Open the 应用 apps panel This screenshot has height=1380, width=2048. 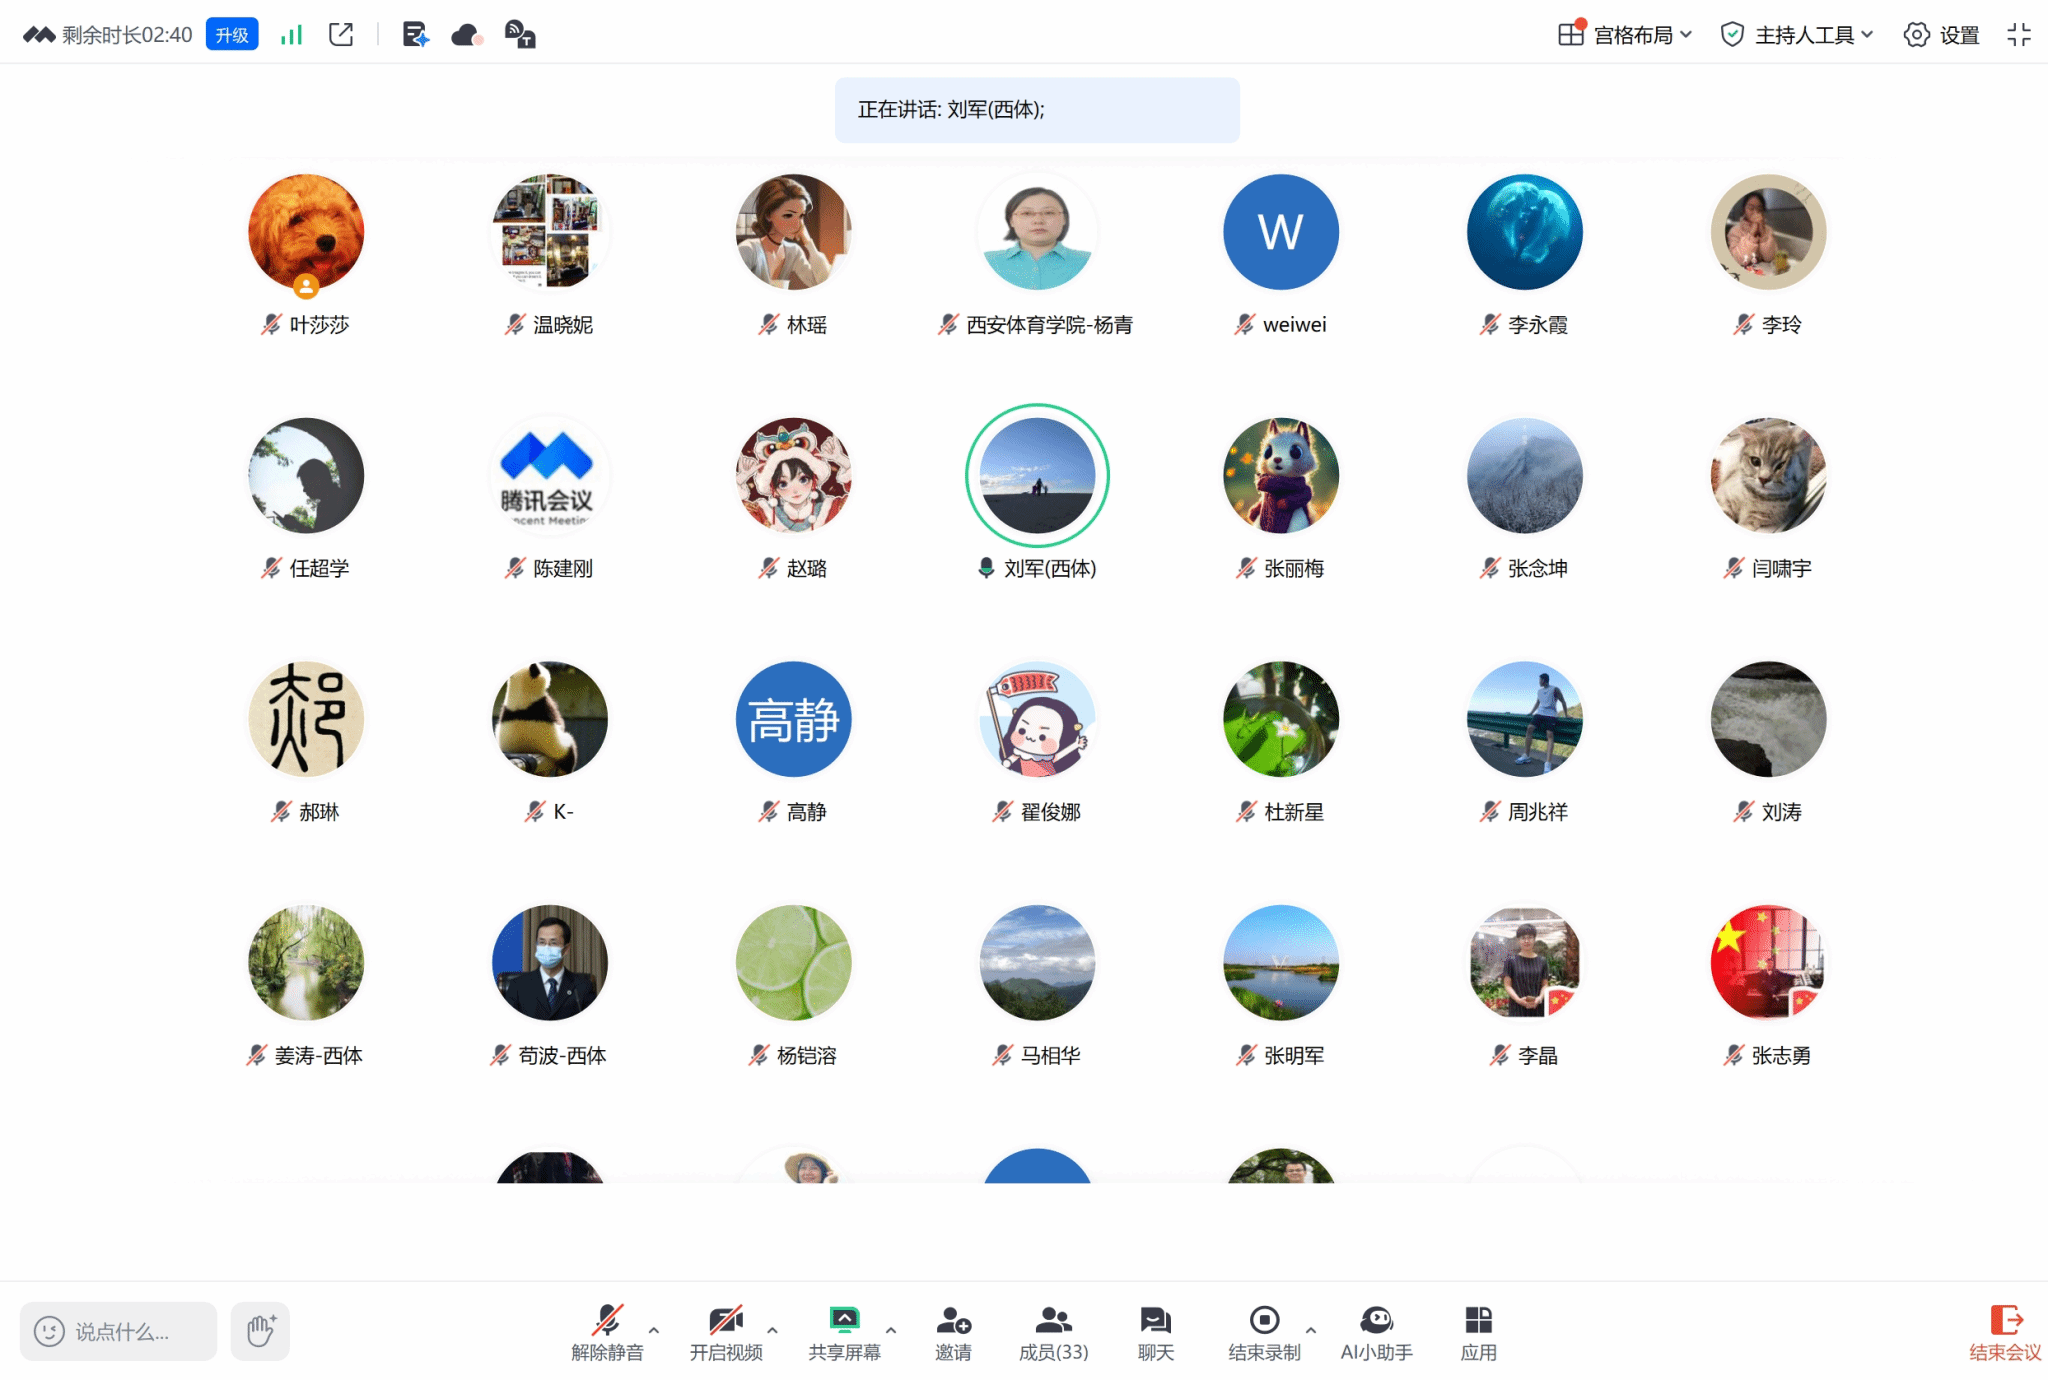coord(1478,1332)
